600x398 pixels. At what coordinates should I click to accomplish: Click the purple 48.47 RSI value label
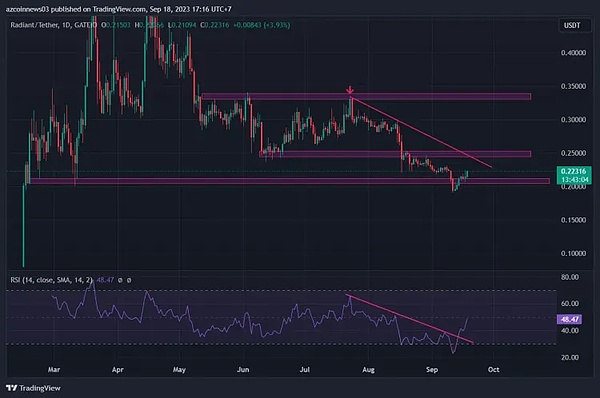coord(569,319)
